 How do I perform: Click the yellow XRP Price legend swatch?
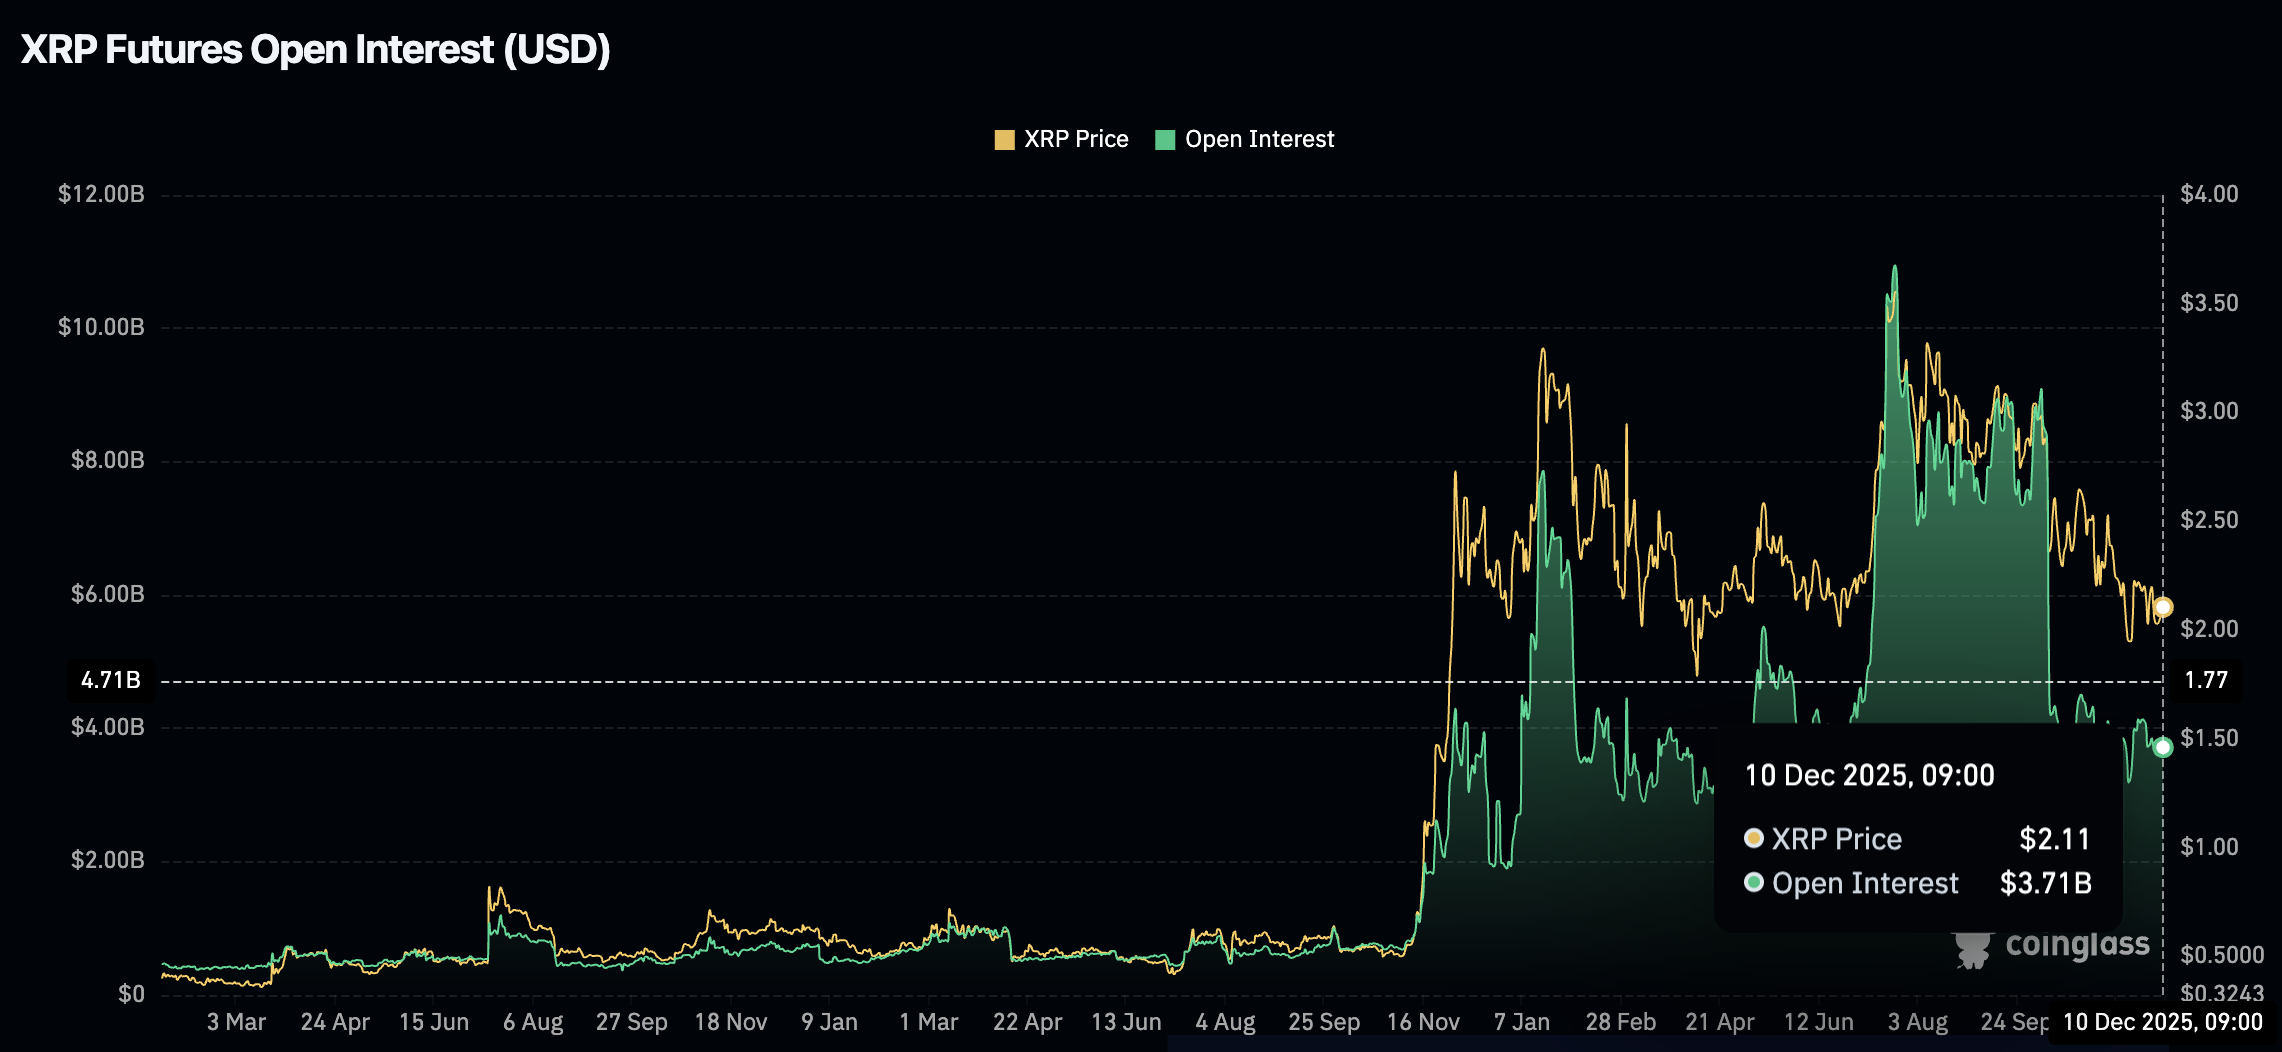1003,138
